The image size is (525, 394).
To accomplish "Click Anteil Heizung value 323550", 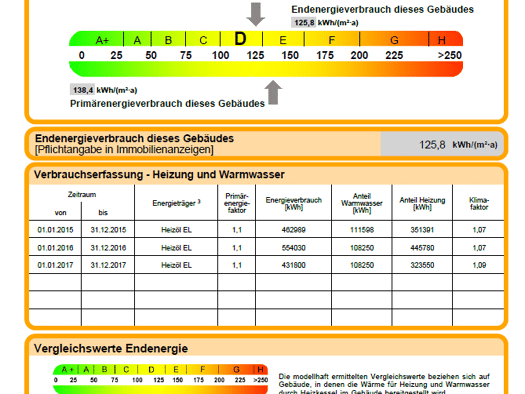I will coord(422,265).
